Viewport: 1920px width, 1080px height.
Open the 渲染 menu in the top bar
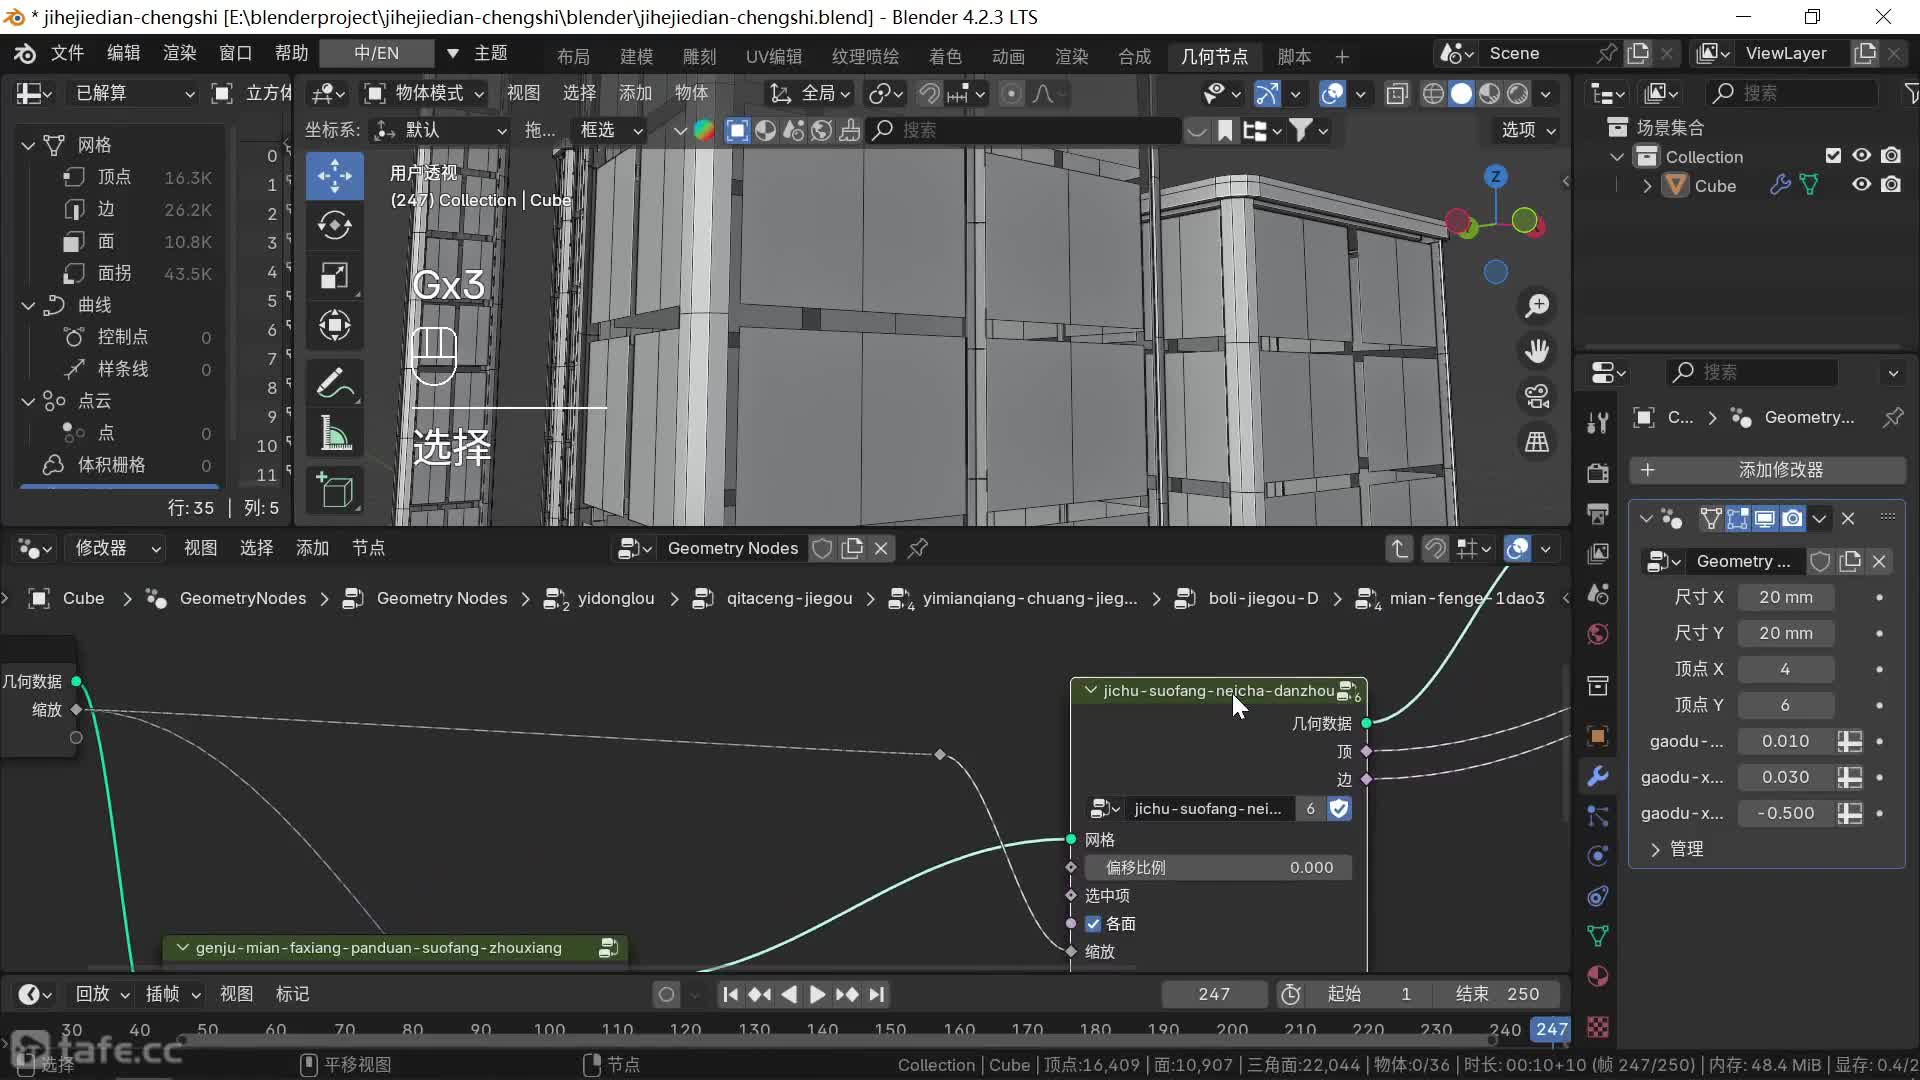pos(180,53)
